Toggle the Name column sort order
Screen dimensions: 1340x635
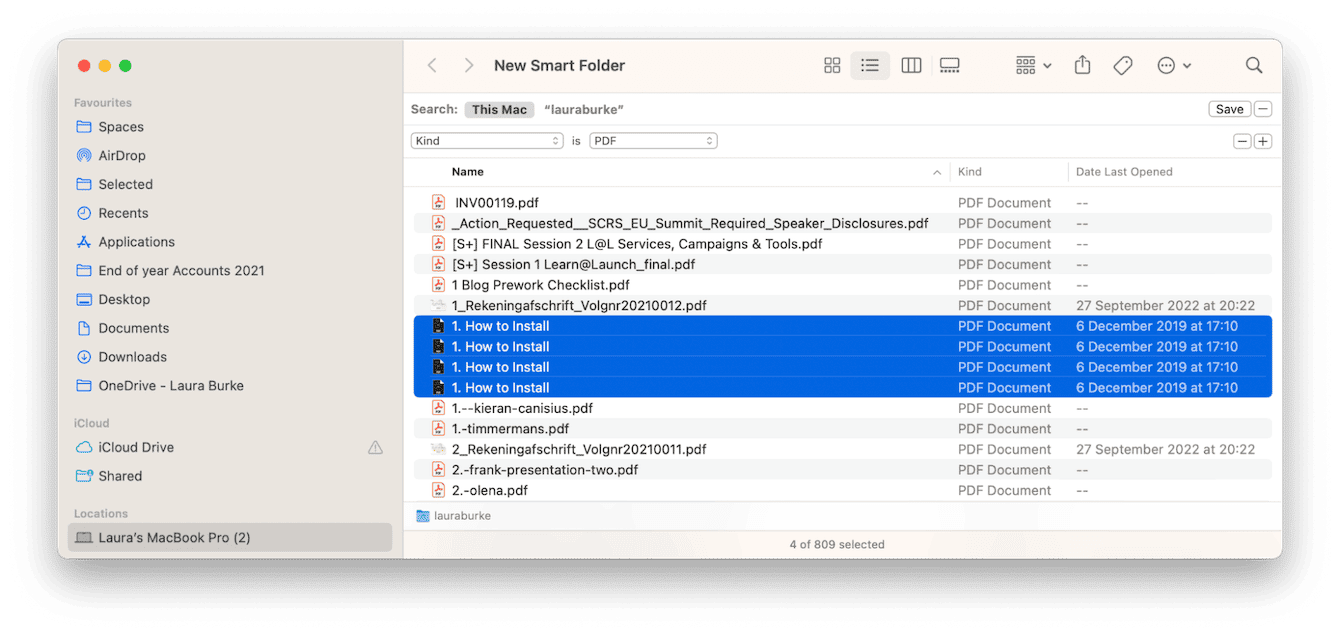468,171
